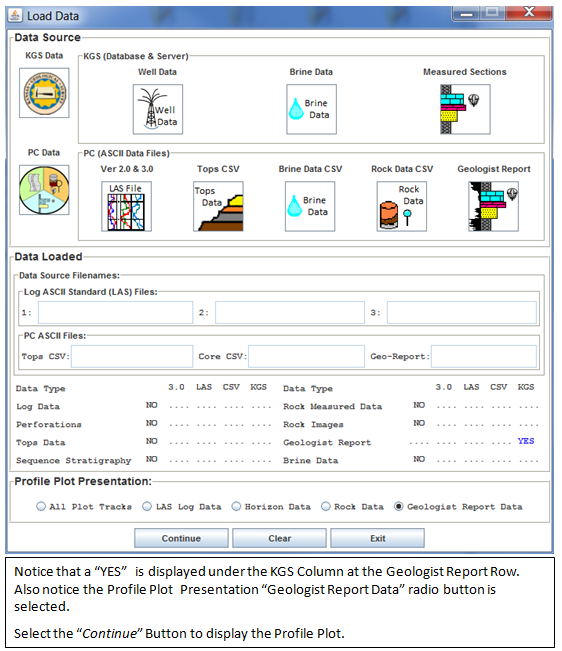Click the blue YES in Geologist Report row
Viewport: 562px width, 651px height.
[x=526, y=441]
